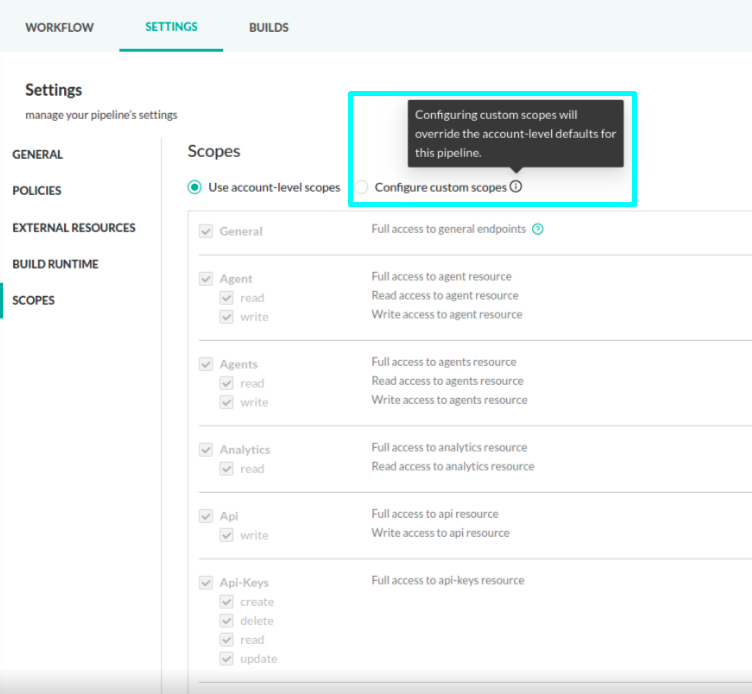Open the Settings tab
The image size is (752, 694).
coord(171,27)
